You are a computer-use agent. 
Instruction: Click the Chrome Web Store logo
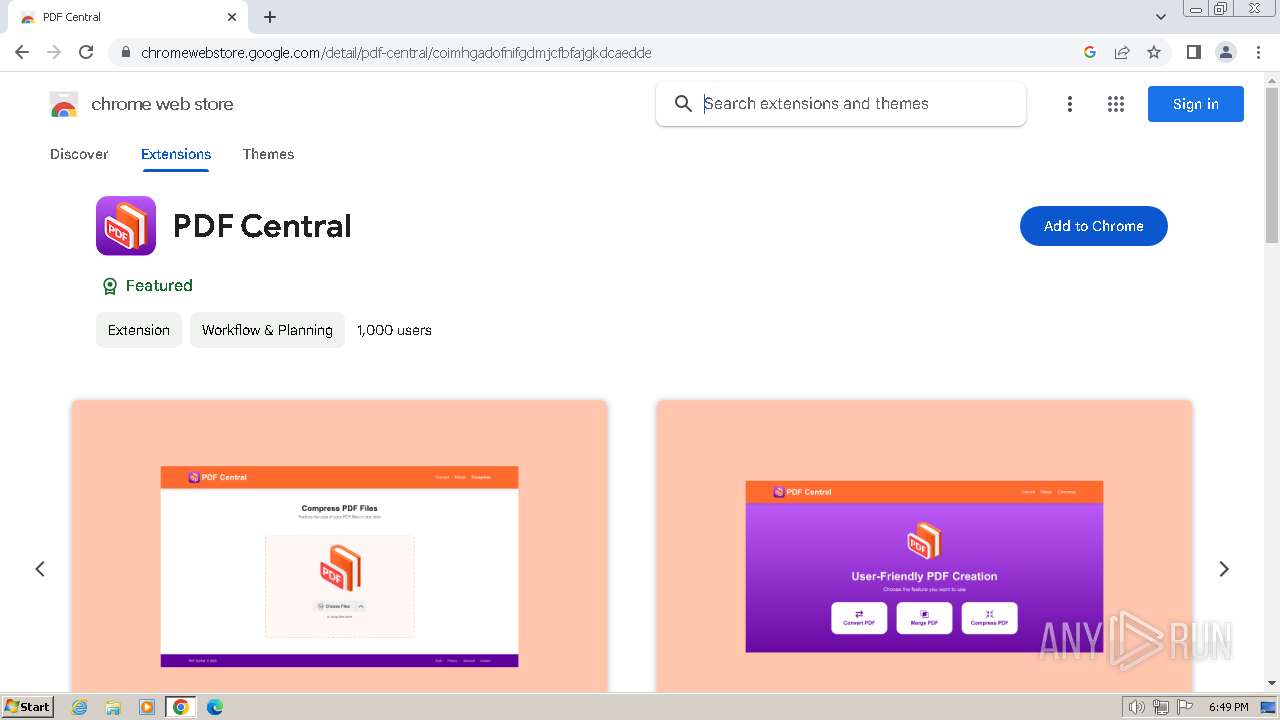pyautogui.click(x=64, y=104)
